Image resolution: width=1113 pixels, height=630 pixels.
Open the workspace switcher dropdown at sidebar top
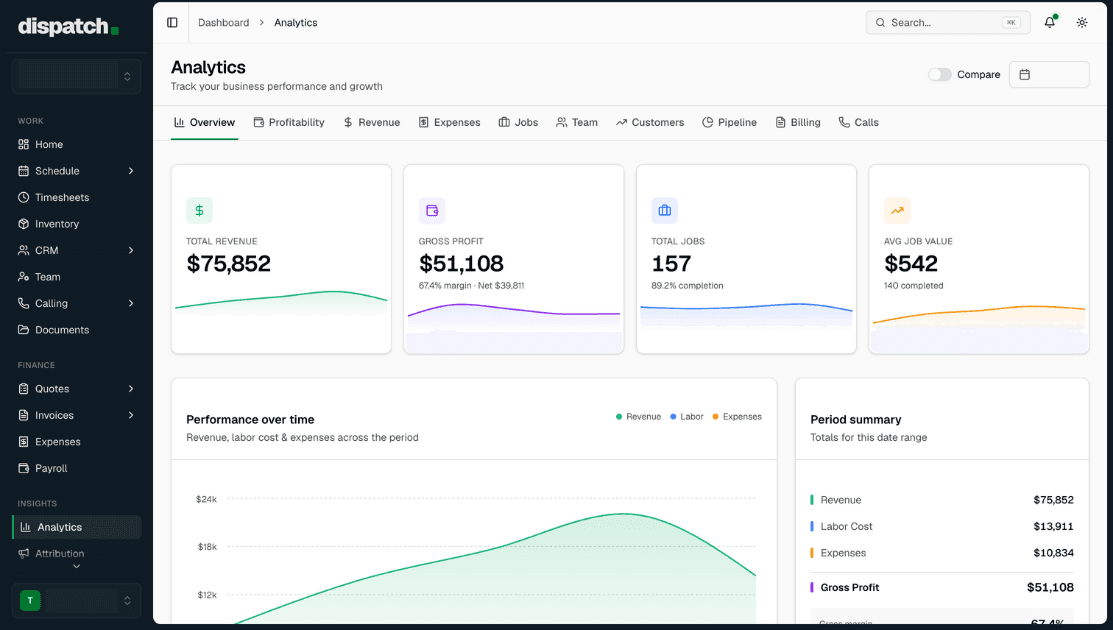coord(76,76)
